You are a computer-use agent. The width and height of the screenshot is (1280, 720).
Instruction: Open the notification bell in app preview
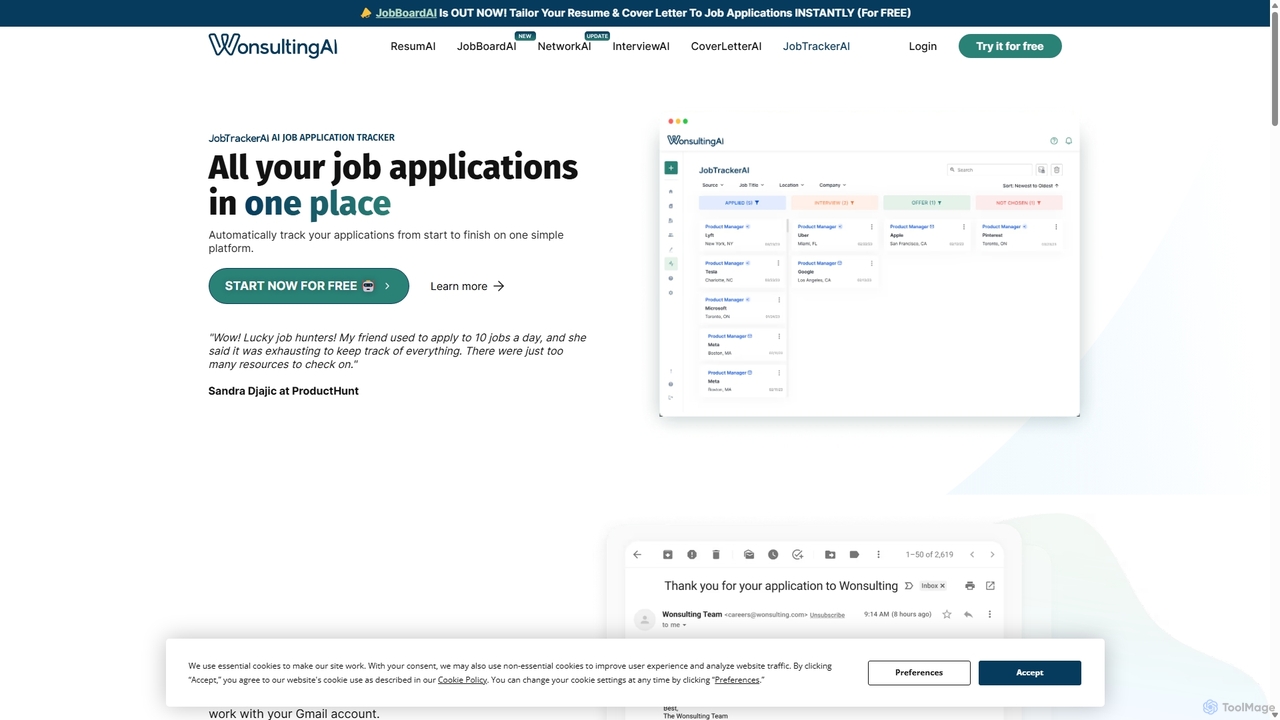(1068, 141)
